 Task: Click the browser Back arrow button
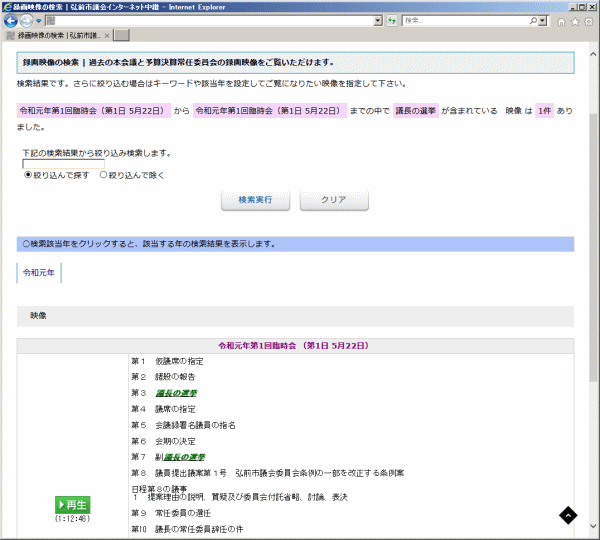pyautogui.click(x=11, y=21)
